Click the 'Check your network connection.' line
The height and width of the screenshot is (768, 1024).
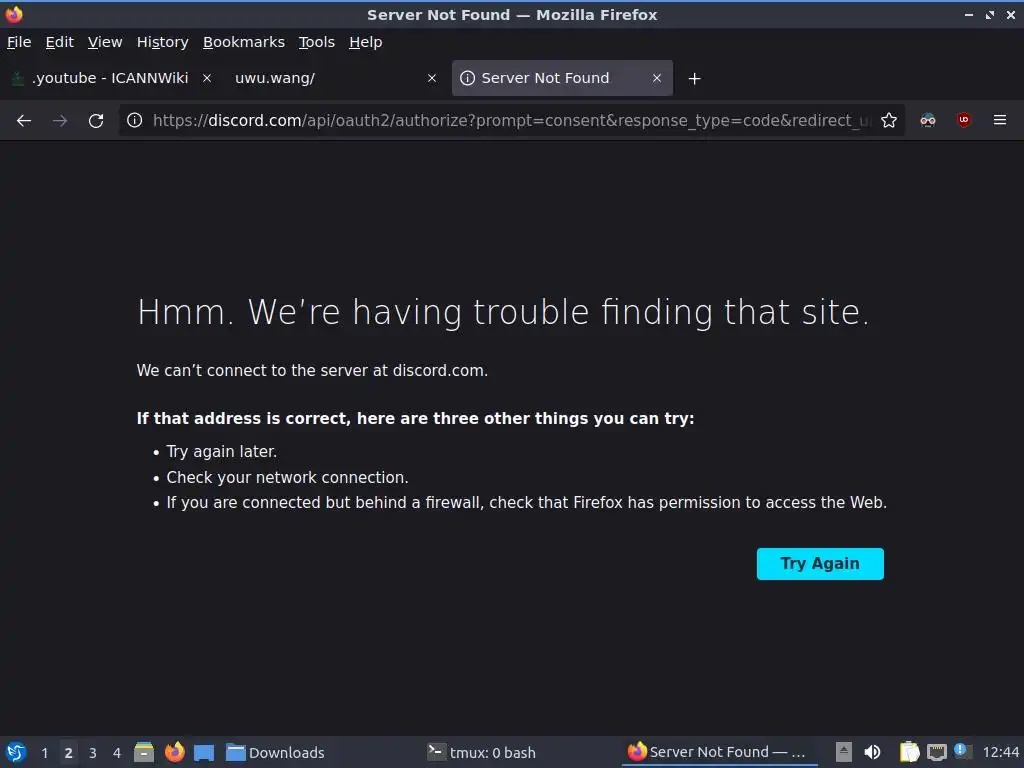(x=287, y=477)
